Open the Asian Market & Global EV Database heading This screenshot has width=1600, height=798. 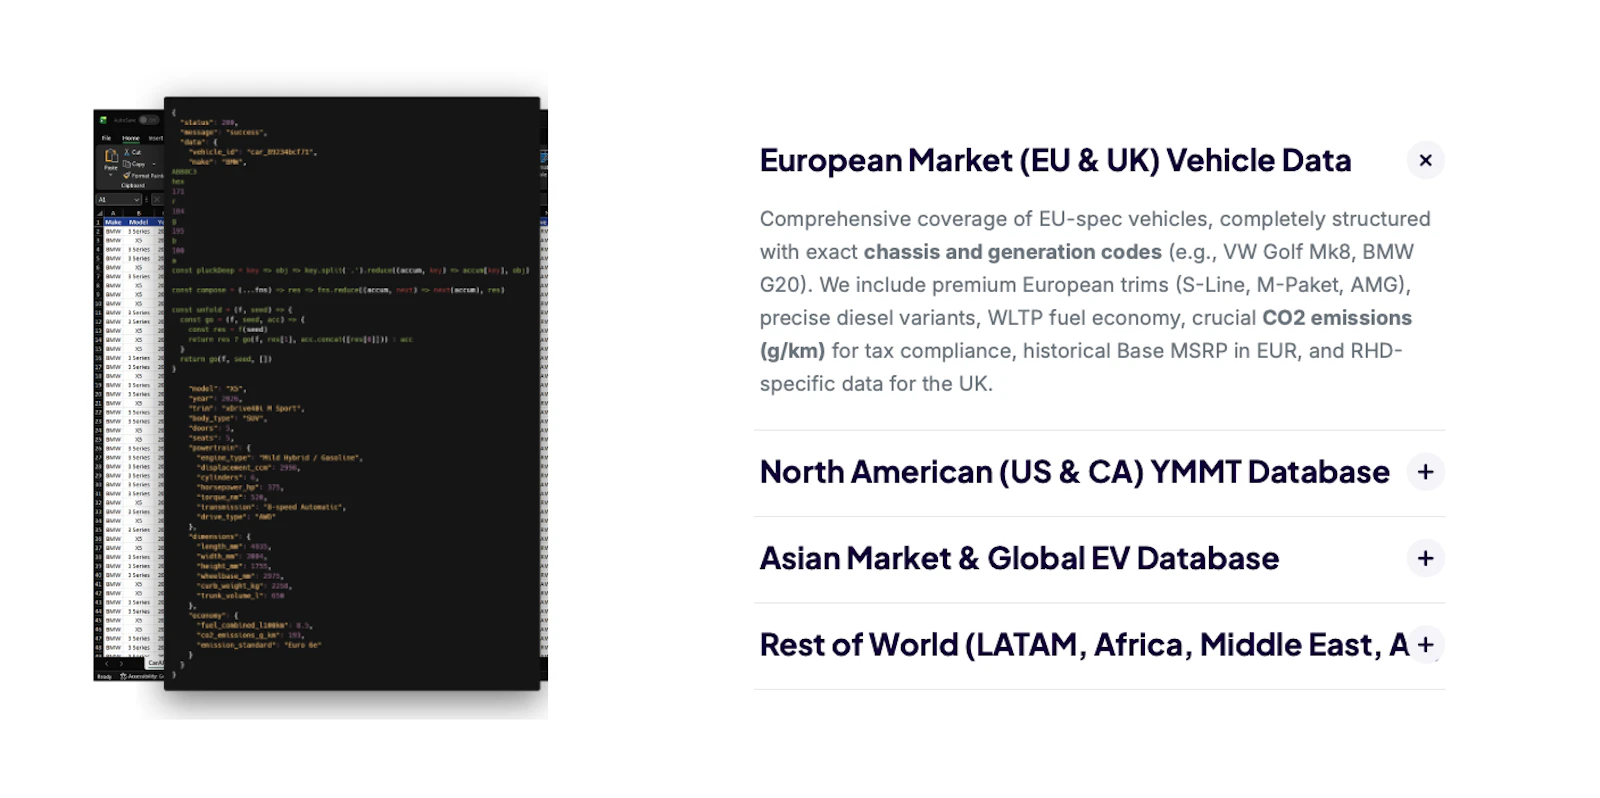pyautogui.click(x=1019, y=558)
